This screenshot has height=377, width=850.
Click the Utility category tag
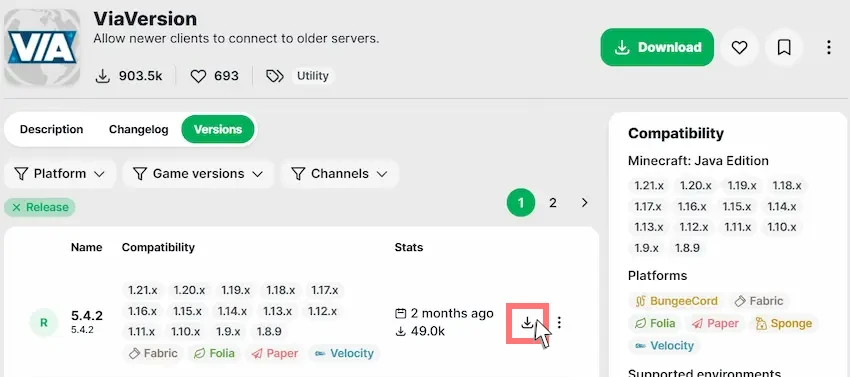click(313, 76)
